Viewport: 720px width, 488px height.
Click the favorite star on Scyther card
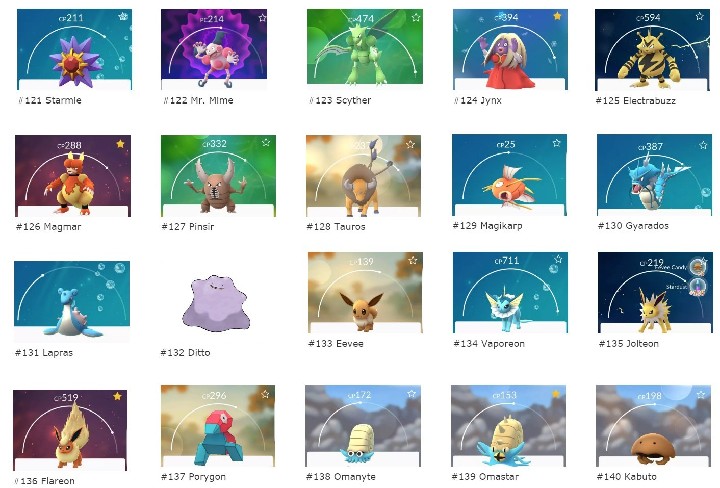[x=416, y=17]
